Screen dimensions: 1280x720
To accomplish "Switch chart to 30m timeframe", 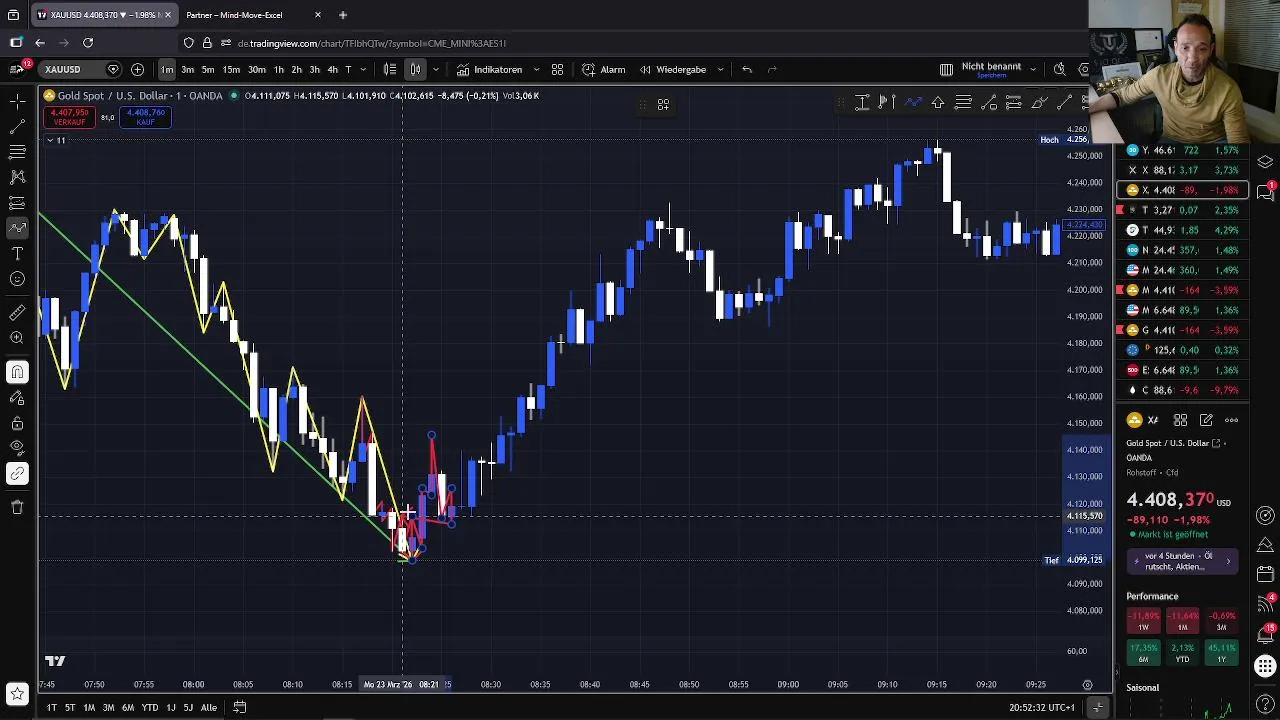I will tap(257, 69).
